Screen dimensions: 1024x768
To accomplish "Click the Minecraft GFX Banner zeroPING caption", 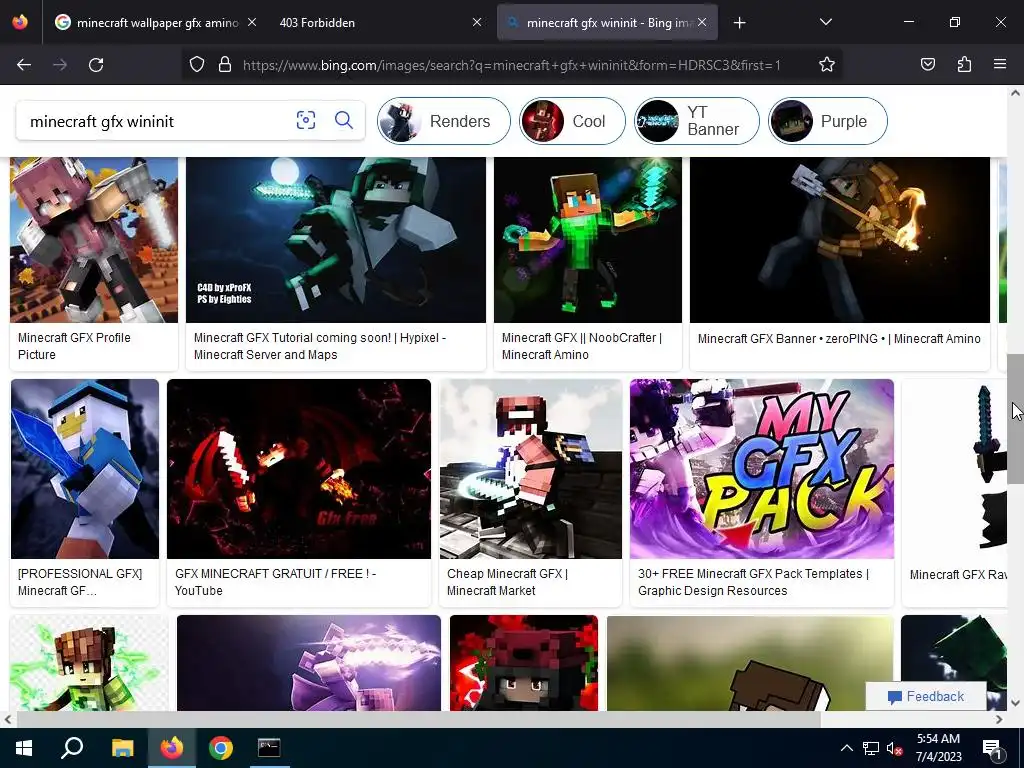I will pyautogui.click(x=839, y=338).
